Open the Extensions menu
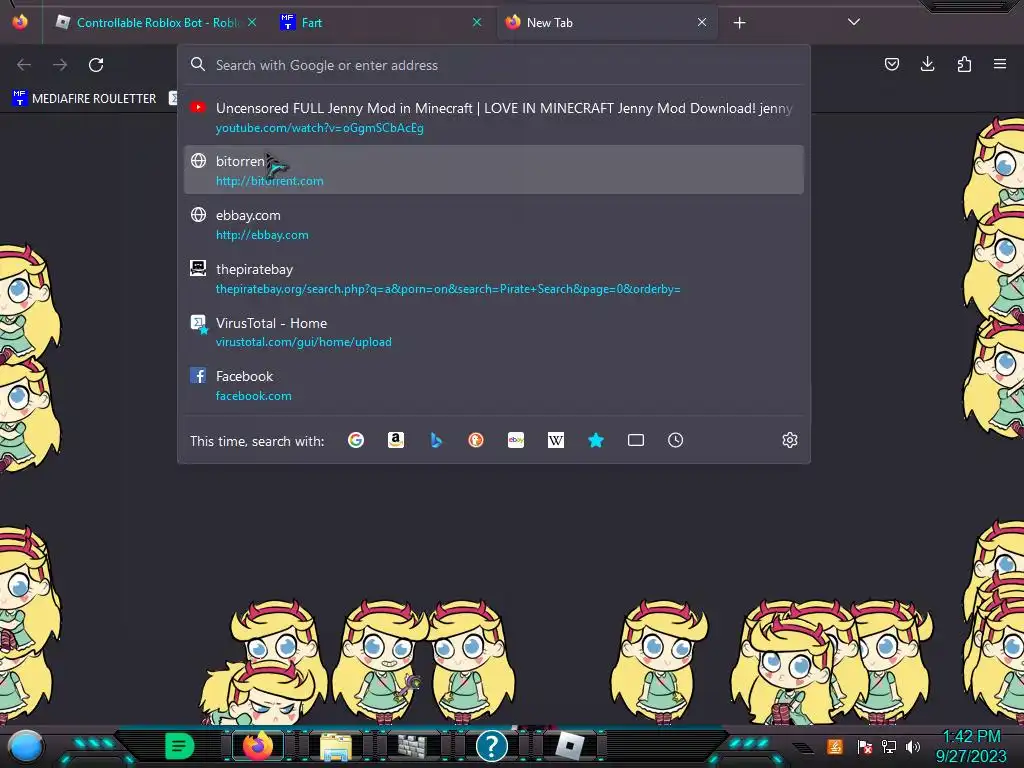The width and height of the screenshot is (1024, 768). click(964, 64)
